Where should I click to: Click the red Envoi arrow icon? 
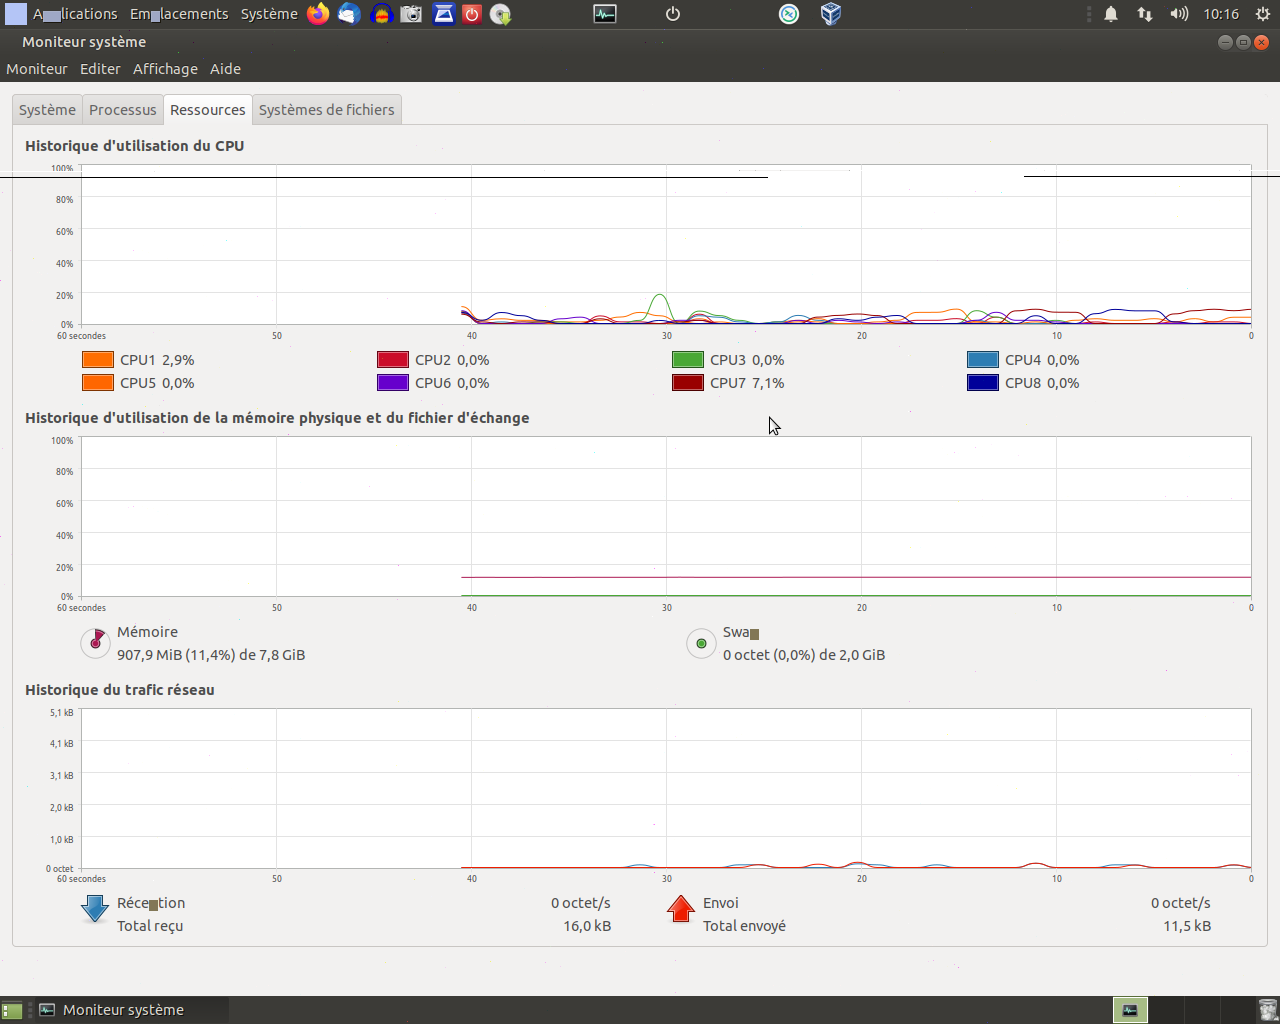681,908
